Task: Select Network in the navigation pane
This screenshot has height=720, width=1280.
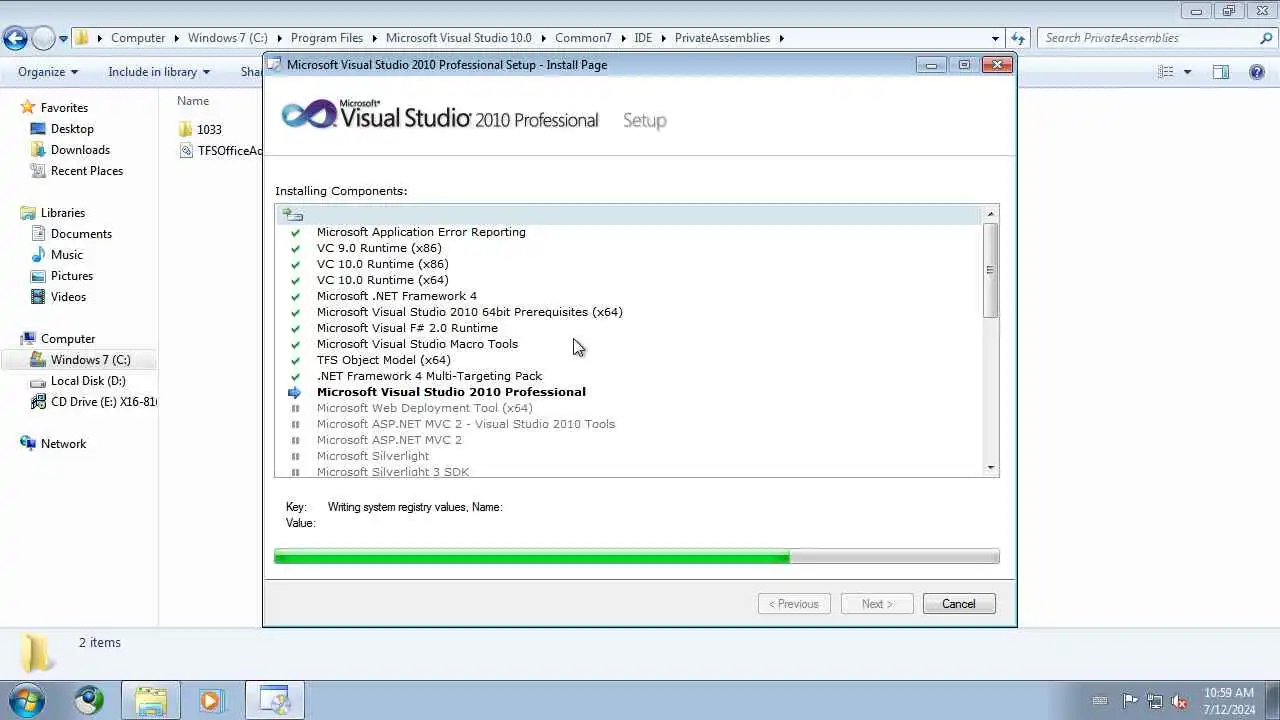Action: (x=63, y=444)
